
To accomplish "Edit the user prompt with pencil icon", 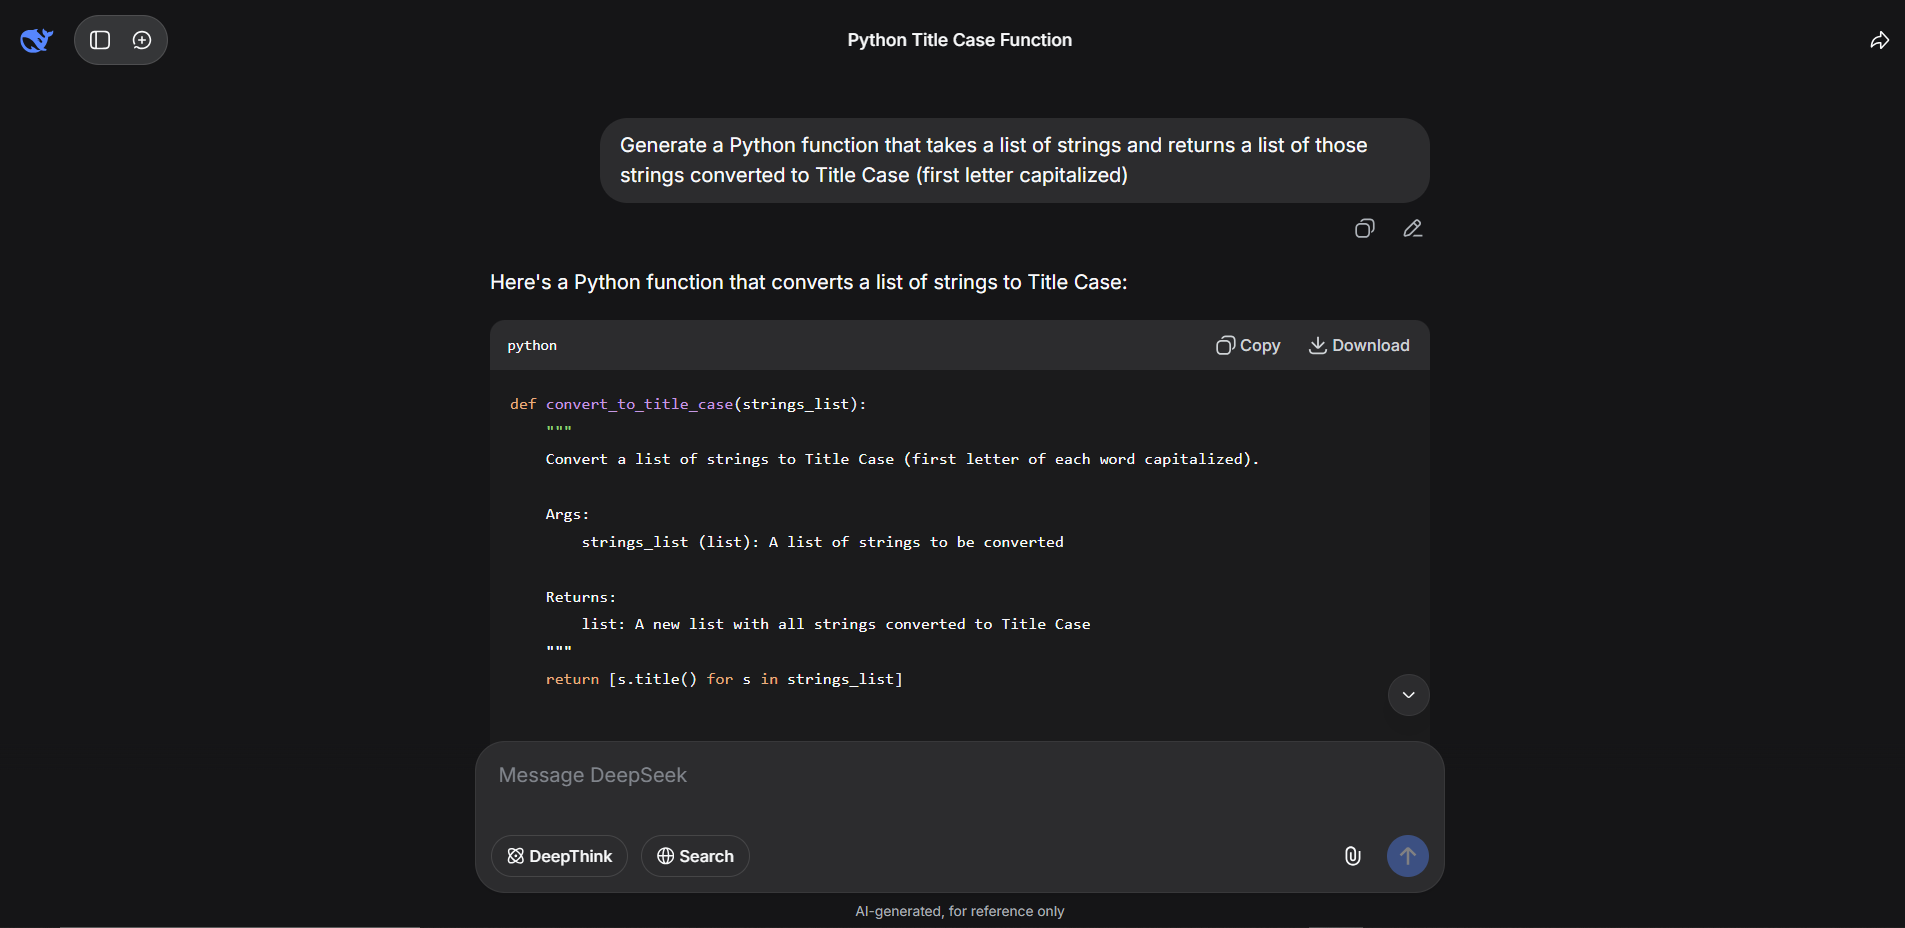I will pos(1412,229).
